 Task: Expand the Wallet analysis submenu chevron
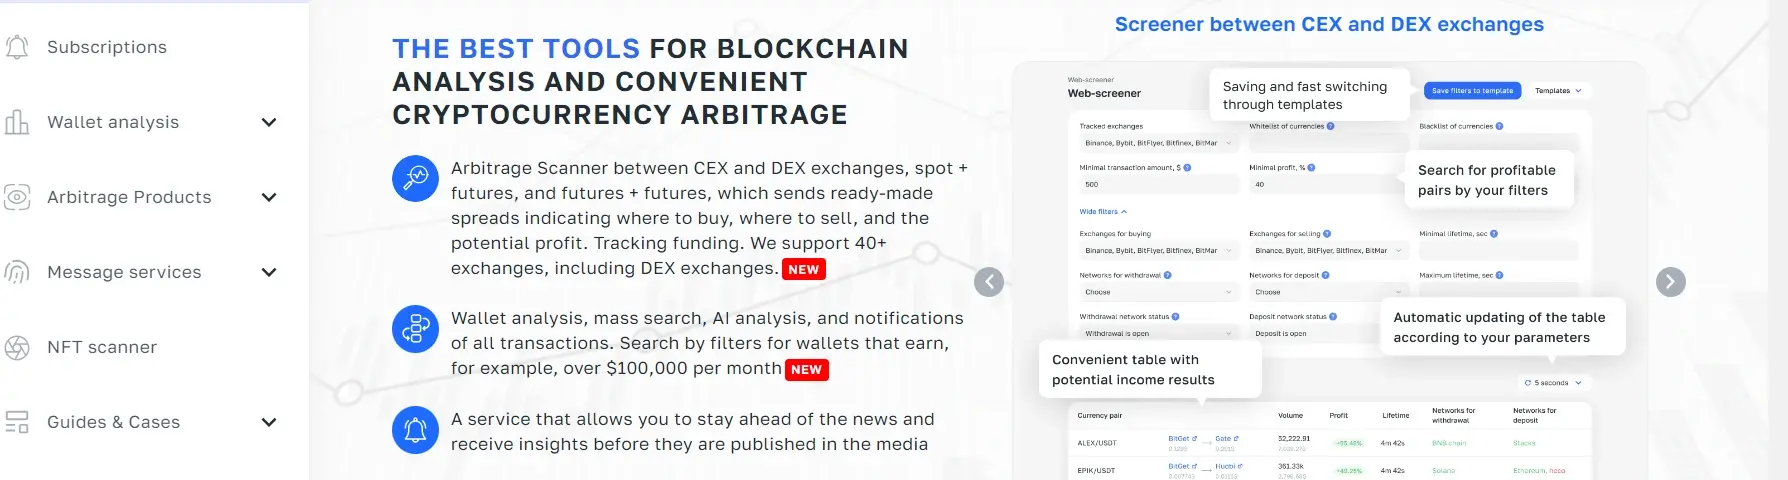[x=269, y=122]
